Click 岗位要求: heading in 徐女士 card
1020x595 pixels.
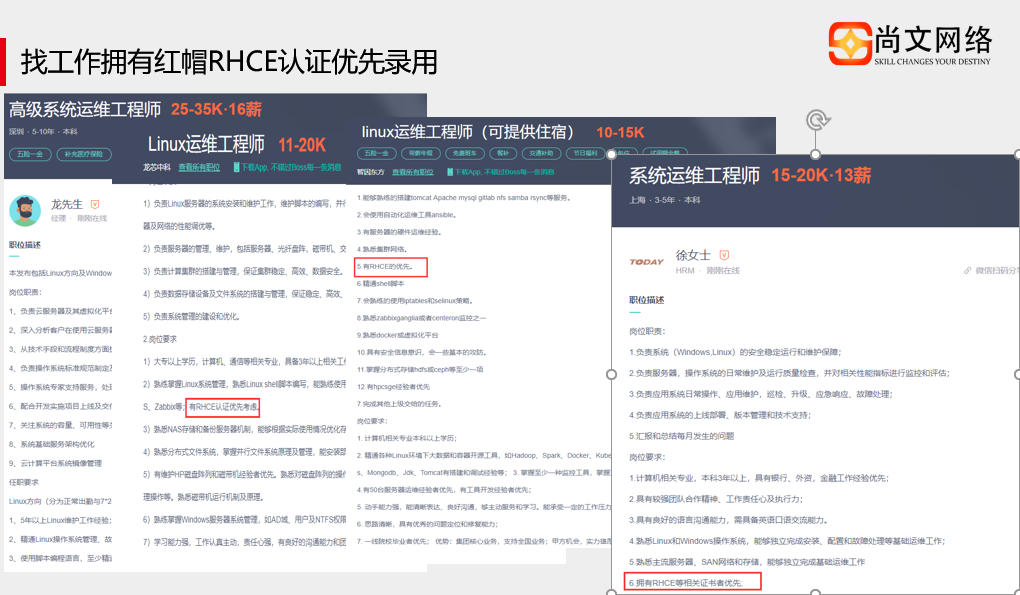coord(647,457)
